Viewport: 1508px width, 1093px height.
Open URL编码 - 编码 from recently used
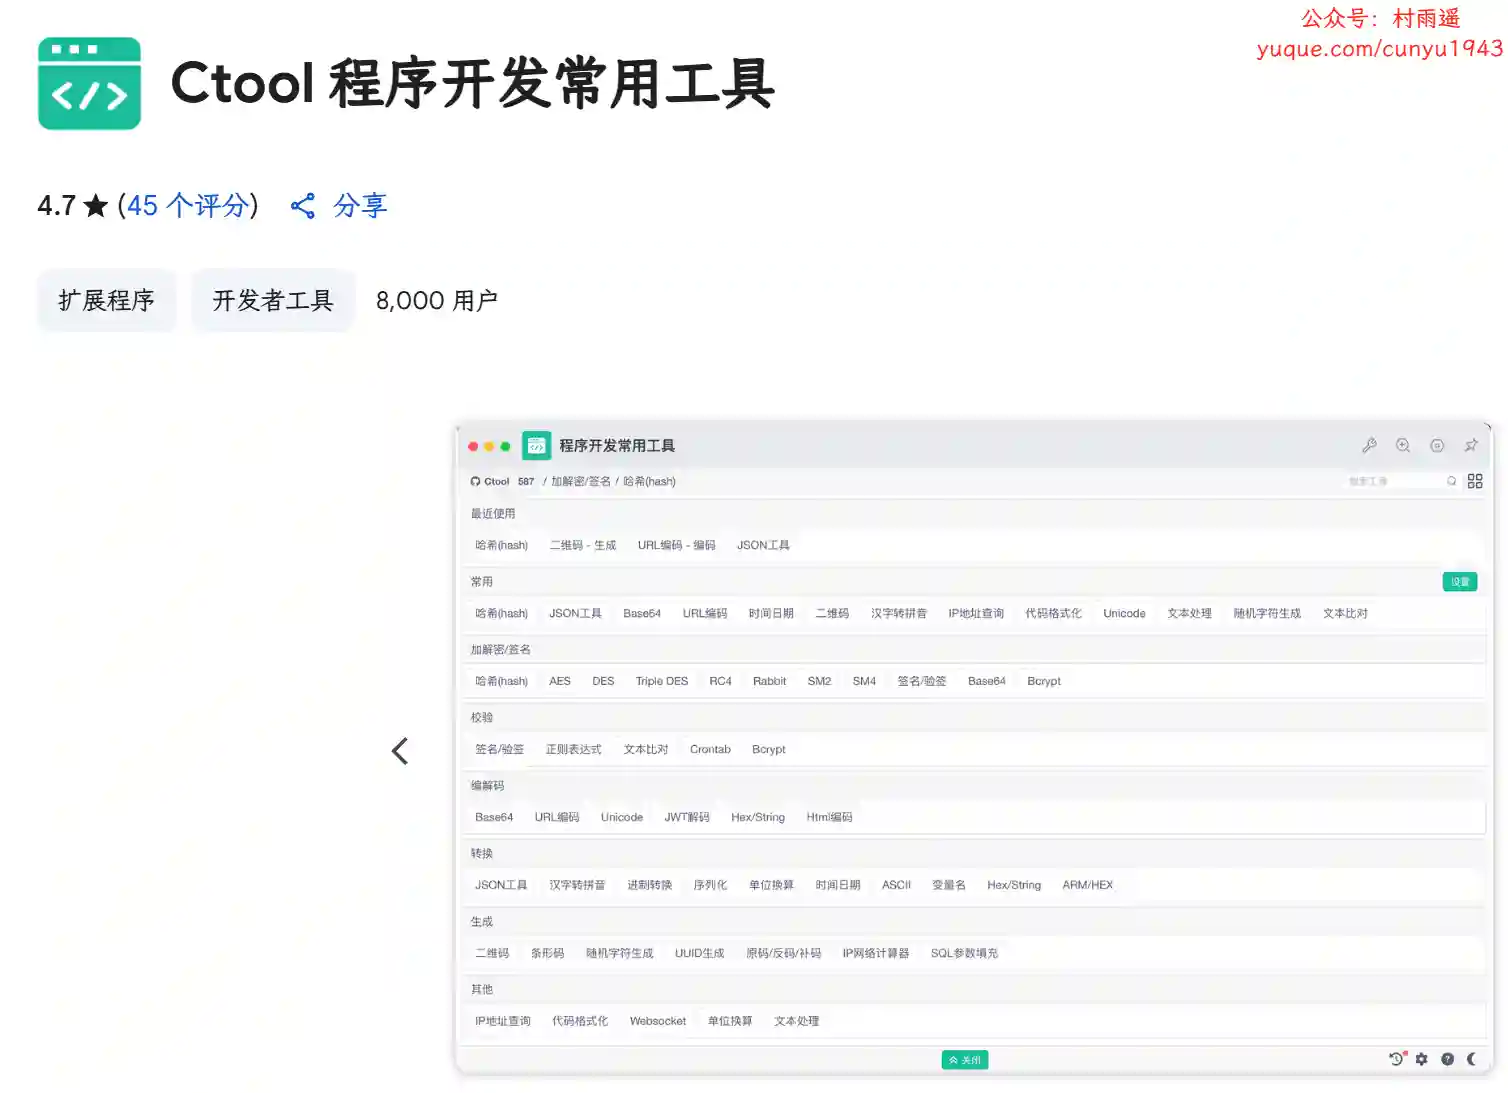pos(677,545)
